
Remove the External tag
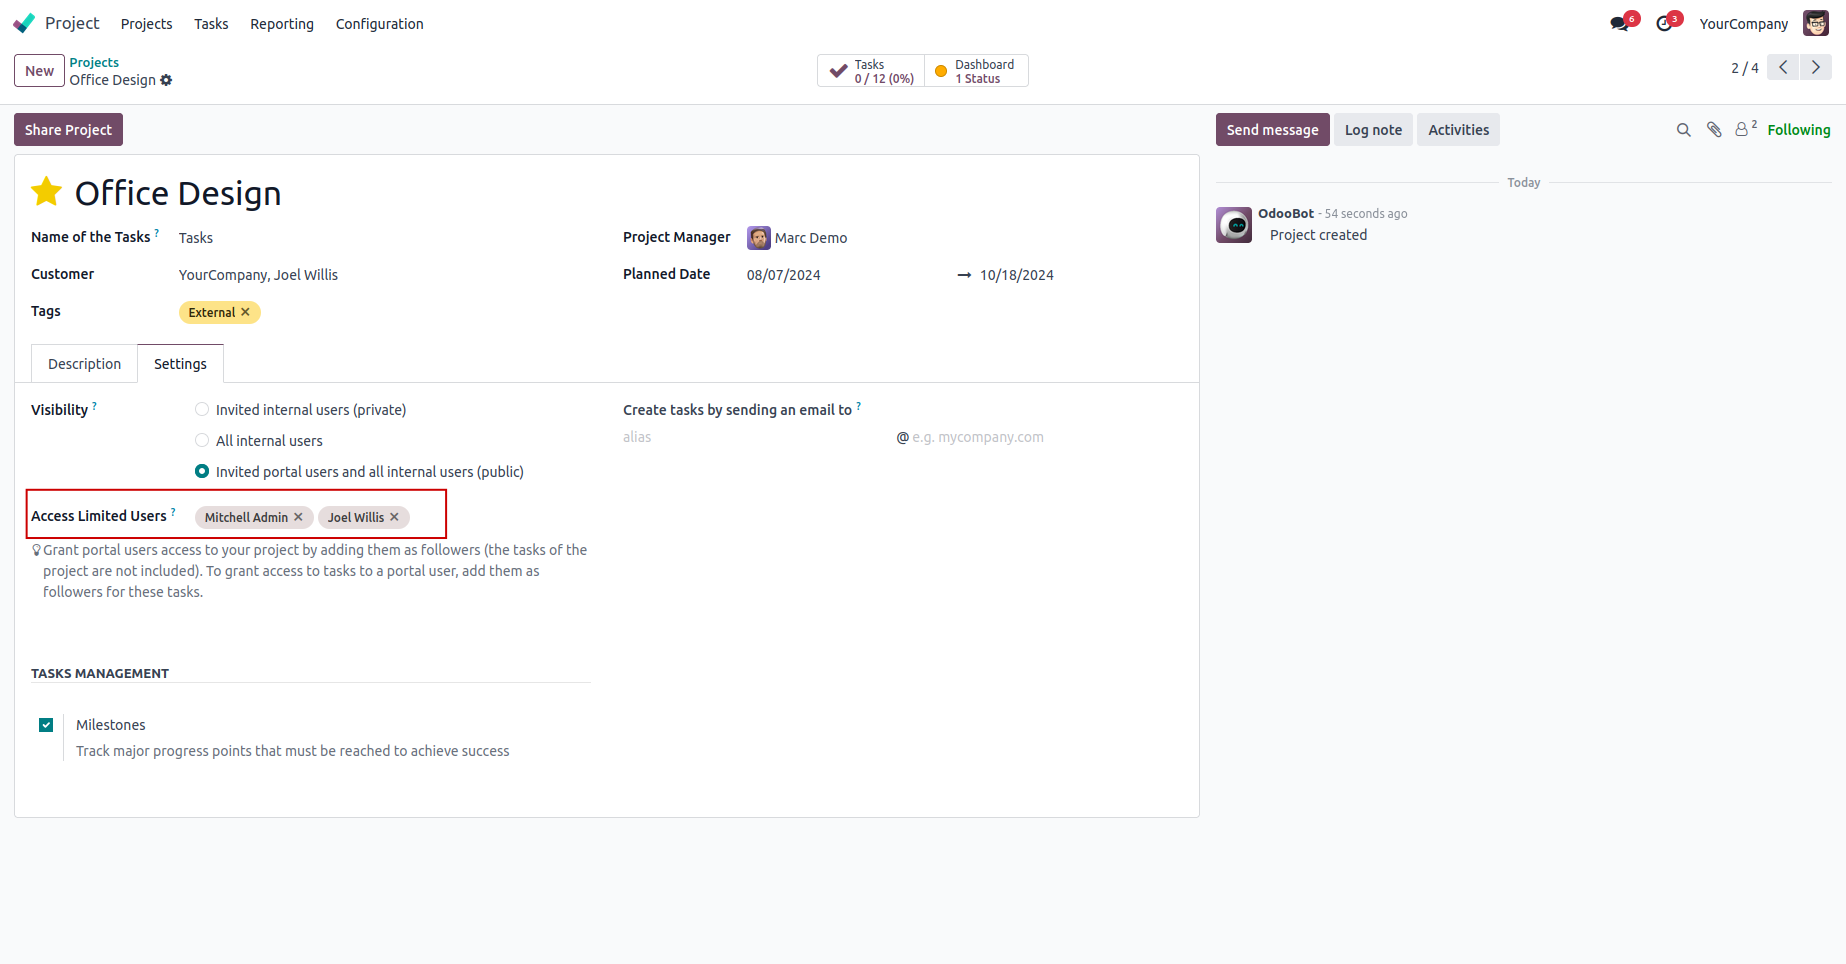pyautogui.click(x=245, y=312)
